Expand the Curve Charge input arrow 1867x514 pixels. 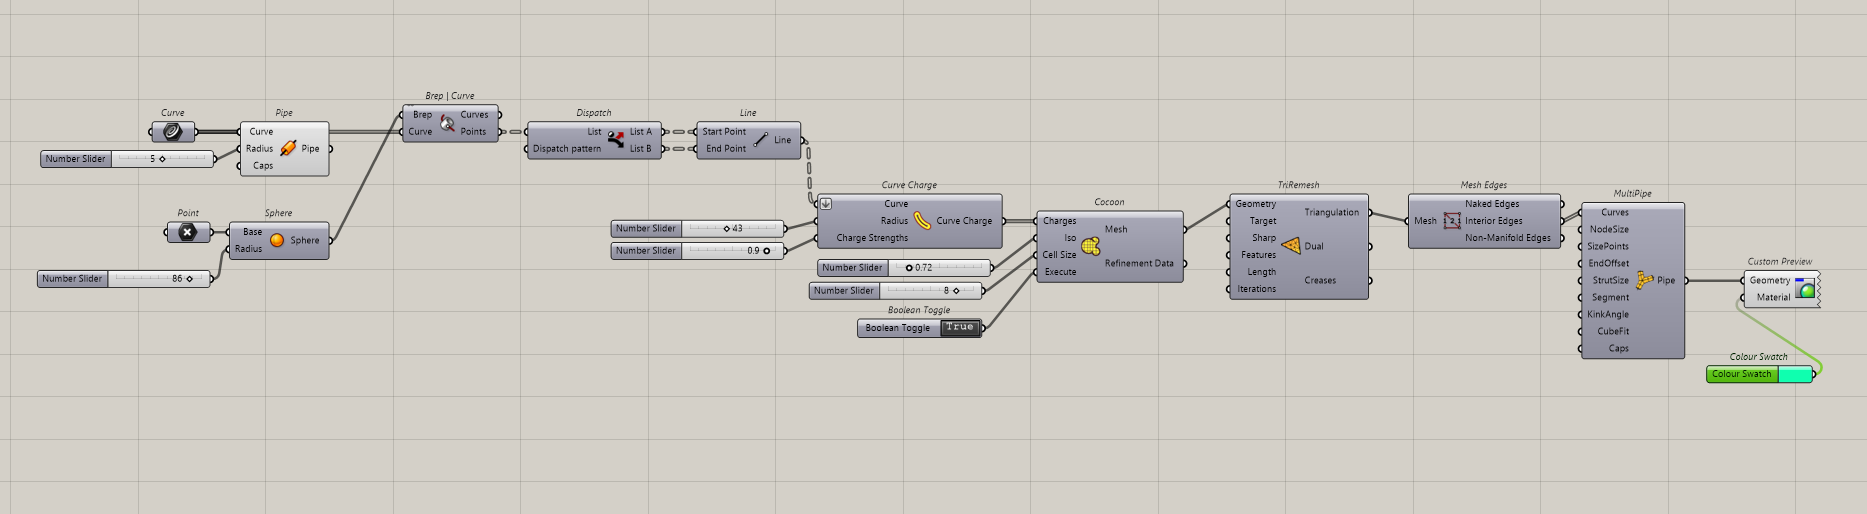point(826,204)
